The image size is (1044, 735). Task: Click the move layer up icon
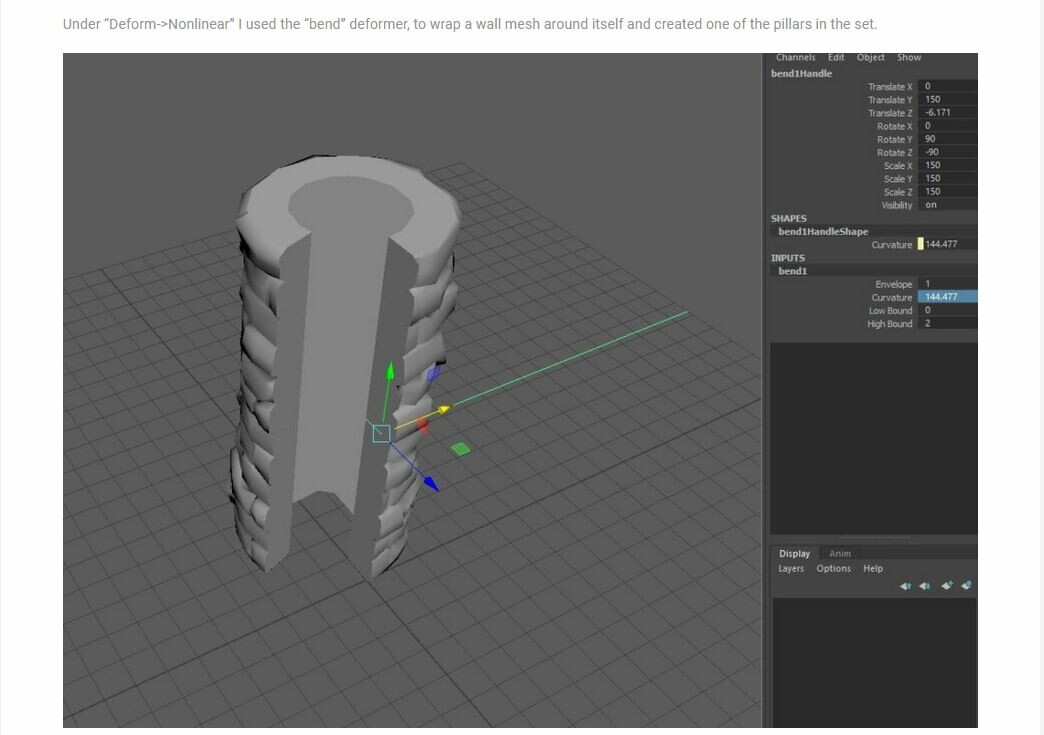[905, 586]
